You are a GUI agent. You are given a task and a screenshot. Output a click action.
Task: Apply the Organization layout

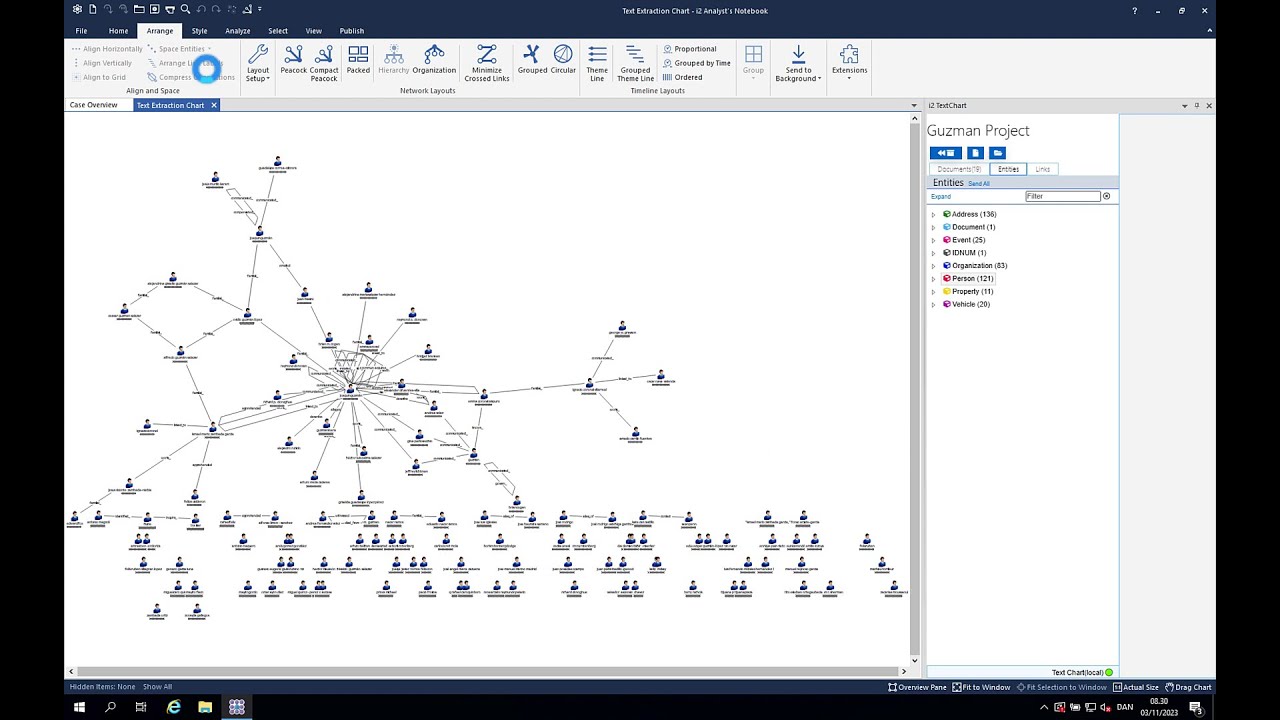click(434, 60)
